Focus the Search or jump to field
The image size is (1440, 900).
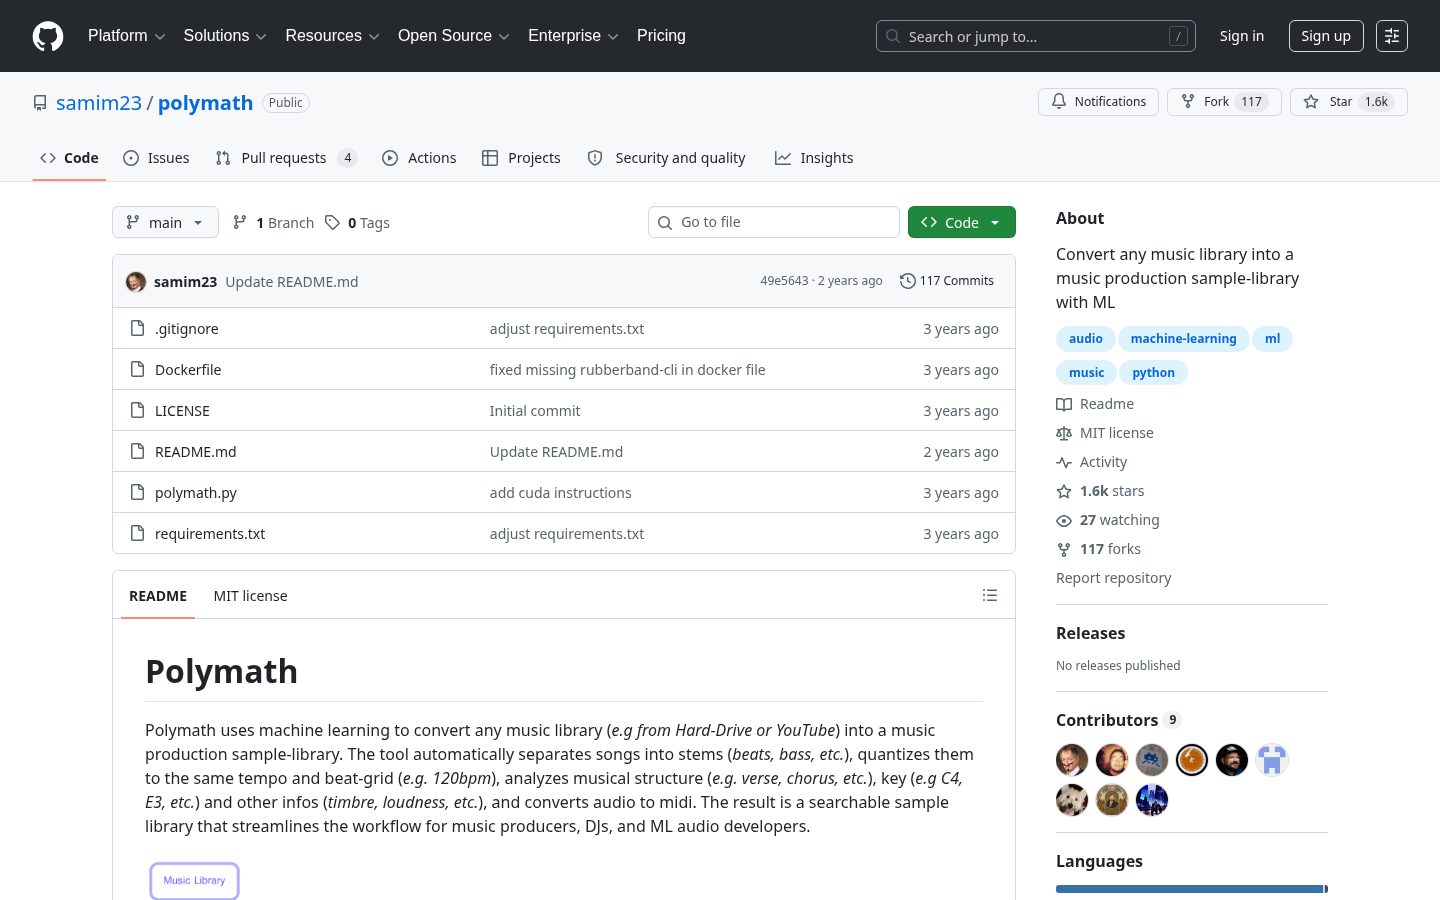[x=1035, y=36]
